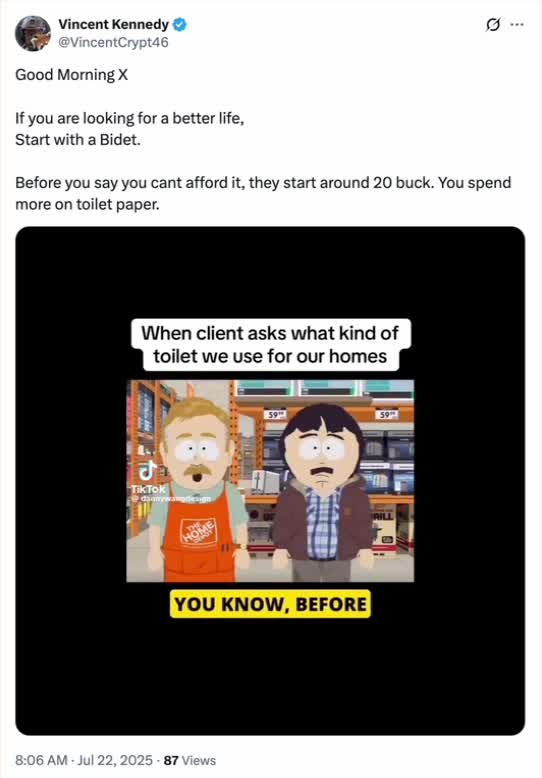Open the Grok slashed-circle icon
This screenshot has width=542, height=778.
pos(493,24)
